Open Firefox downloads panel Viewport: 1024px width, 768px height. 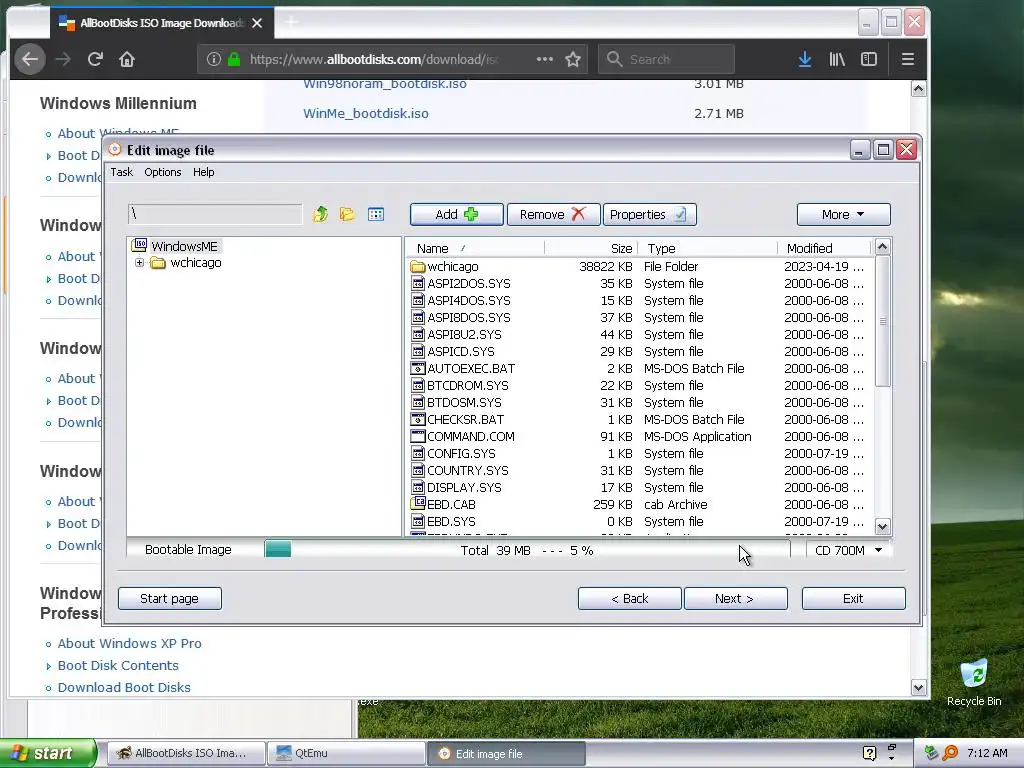coord(805,59)
